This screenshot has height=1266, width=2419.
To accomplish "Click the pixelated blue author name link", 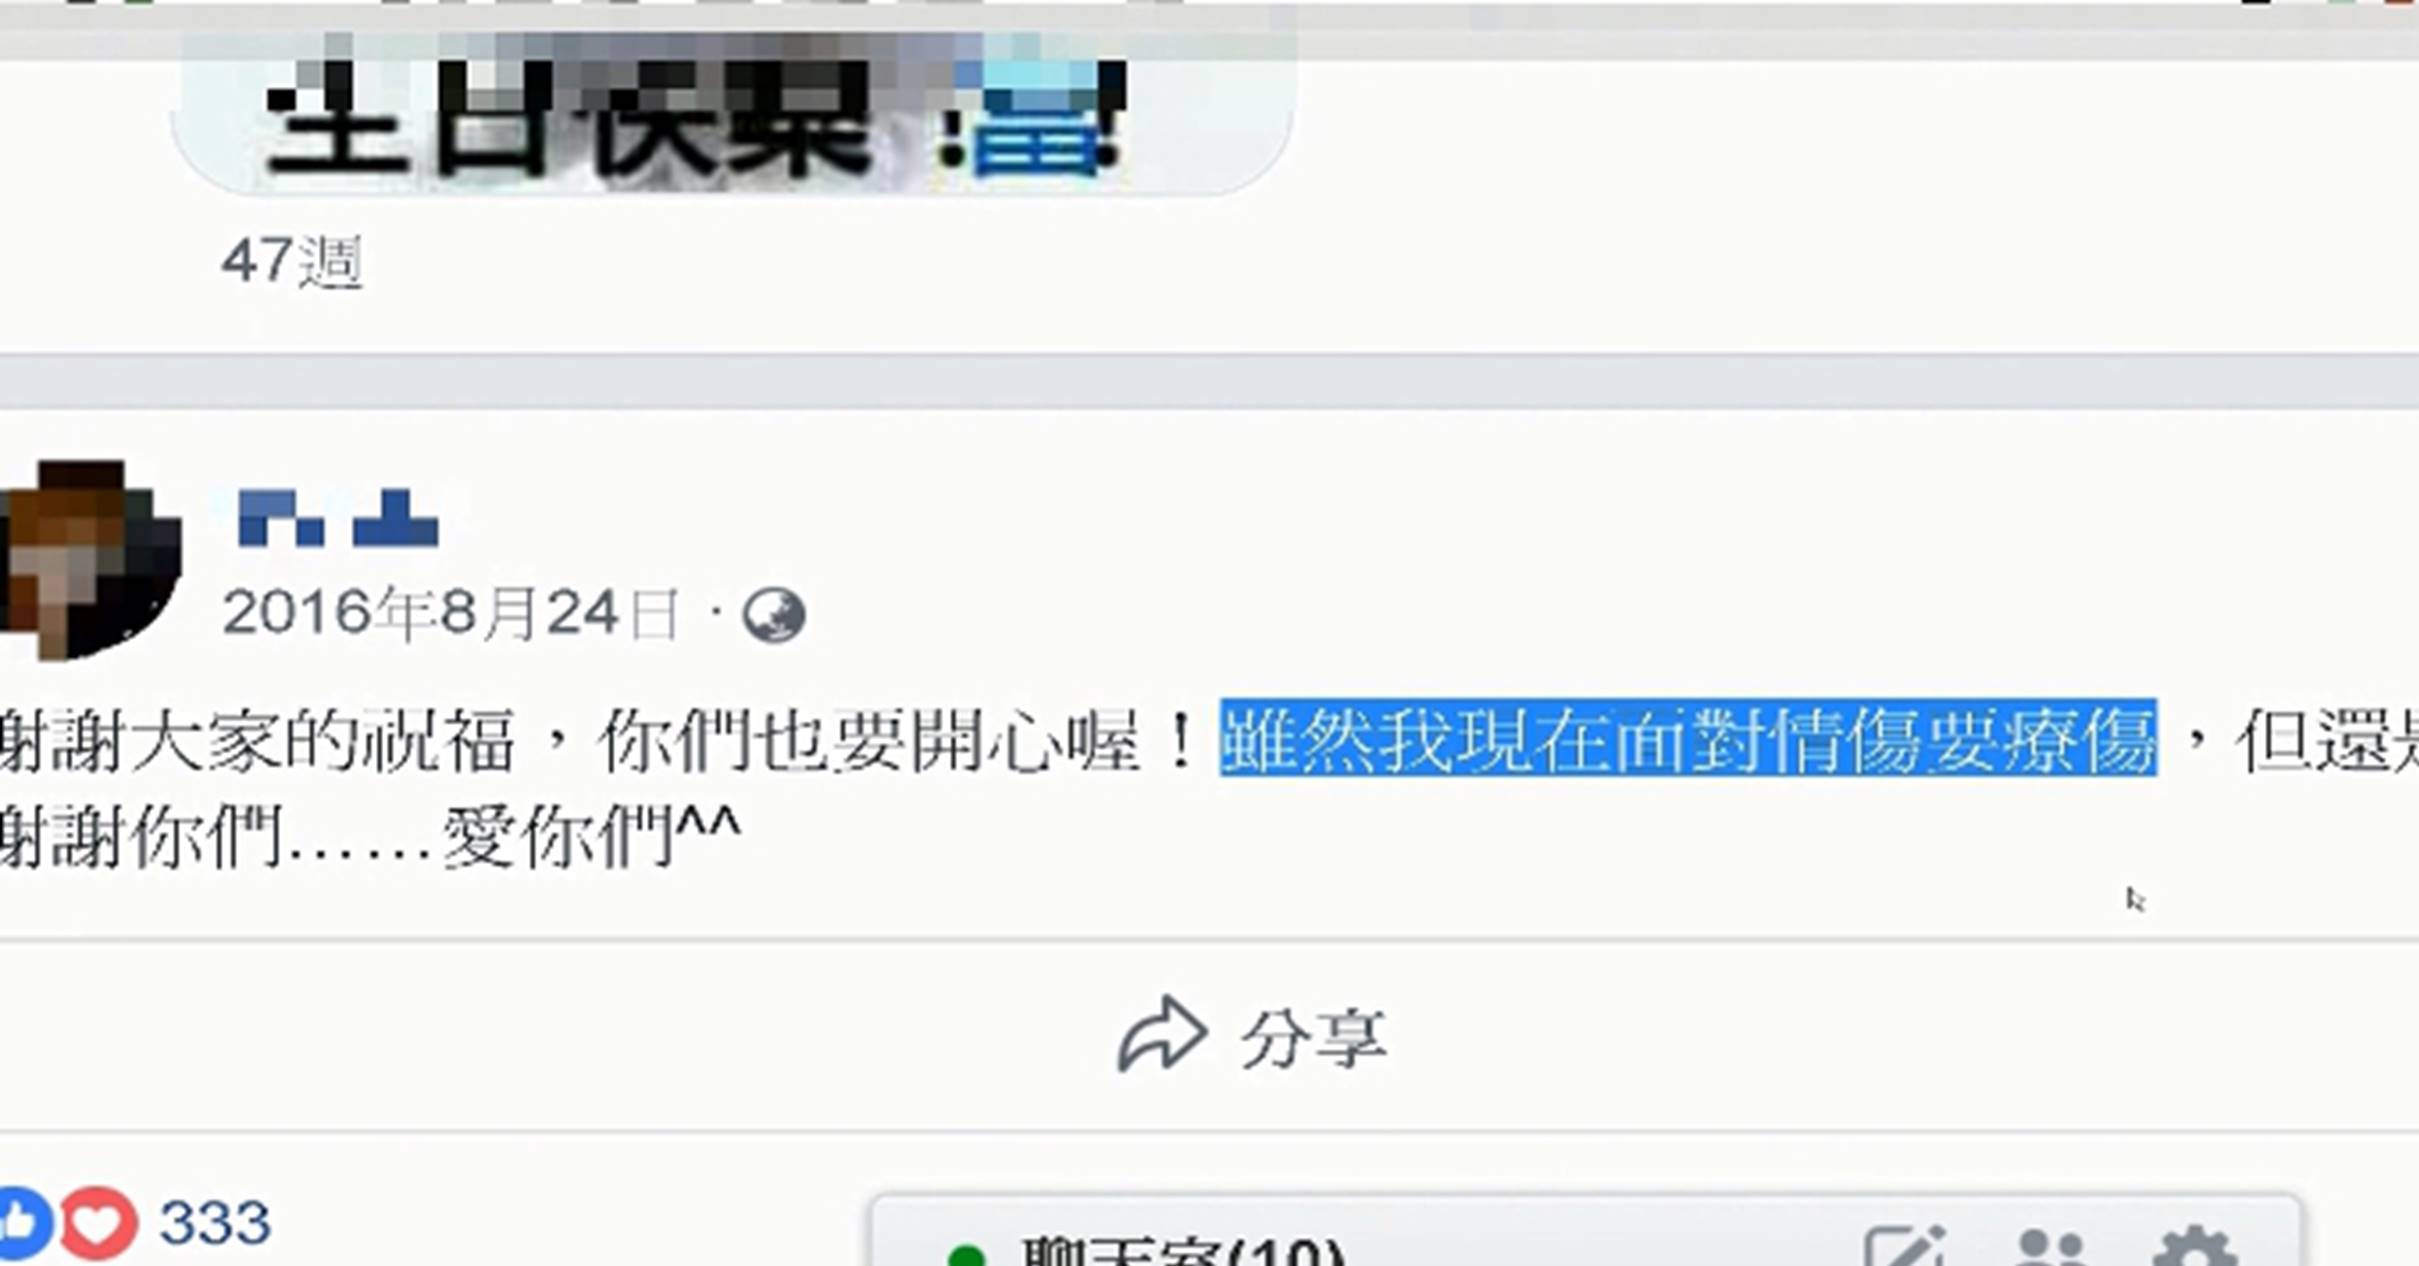I will [x=338, y=518].
